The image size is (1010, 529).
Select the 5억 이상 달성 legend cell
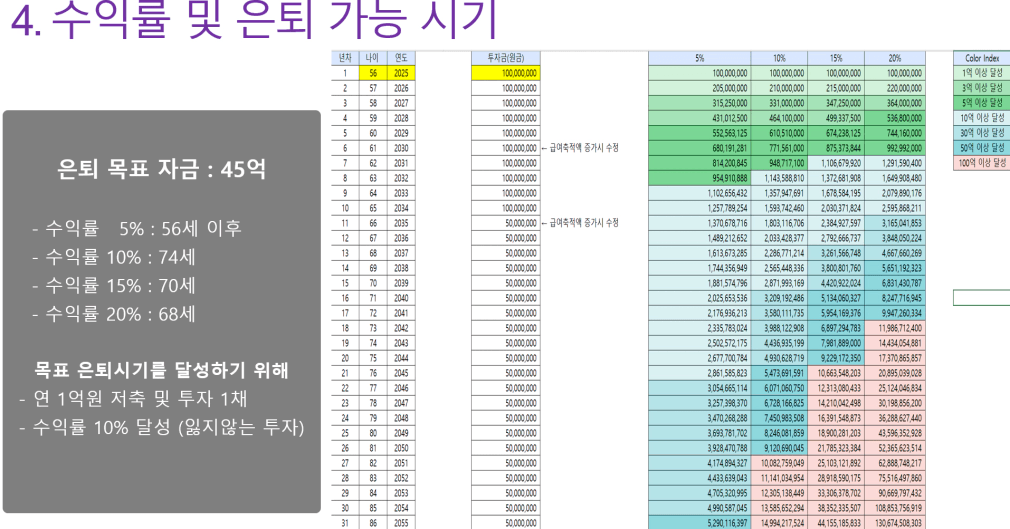point(982,102)
